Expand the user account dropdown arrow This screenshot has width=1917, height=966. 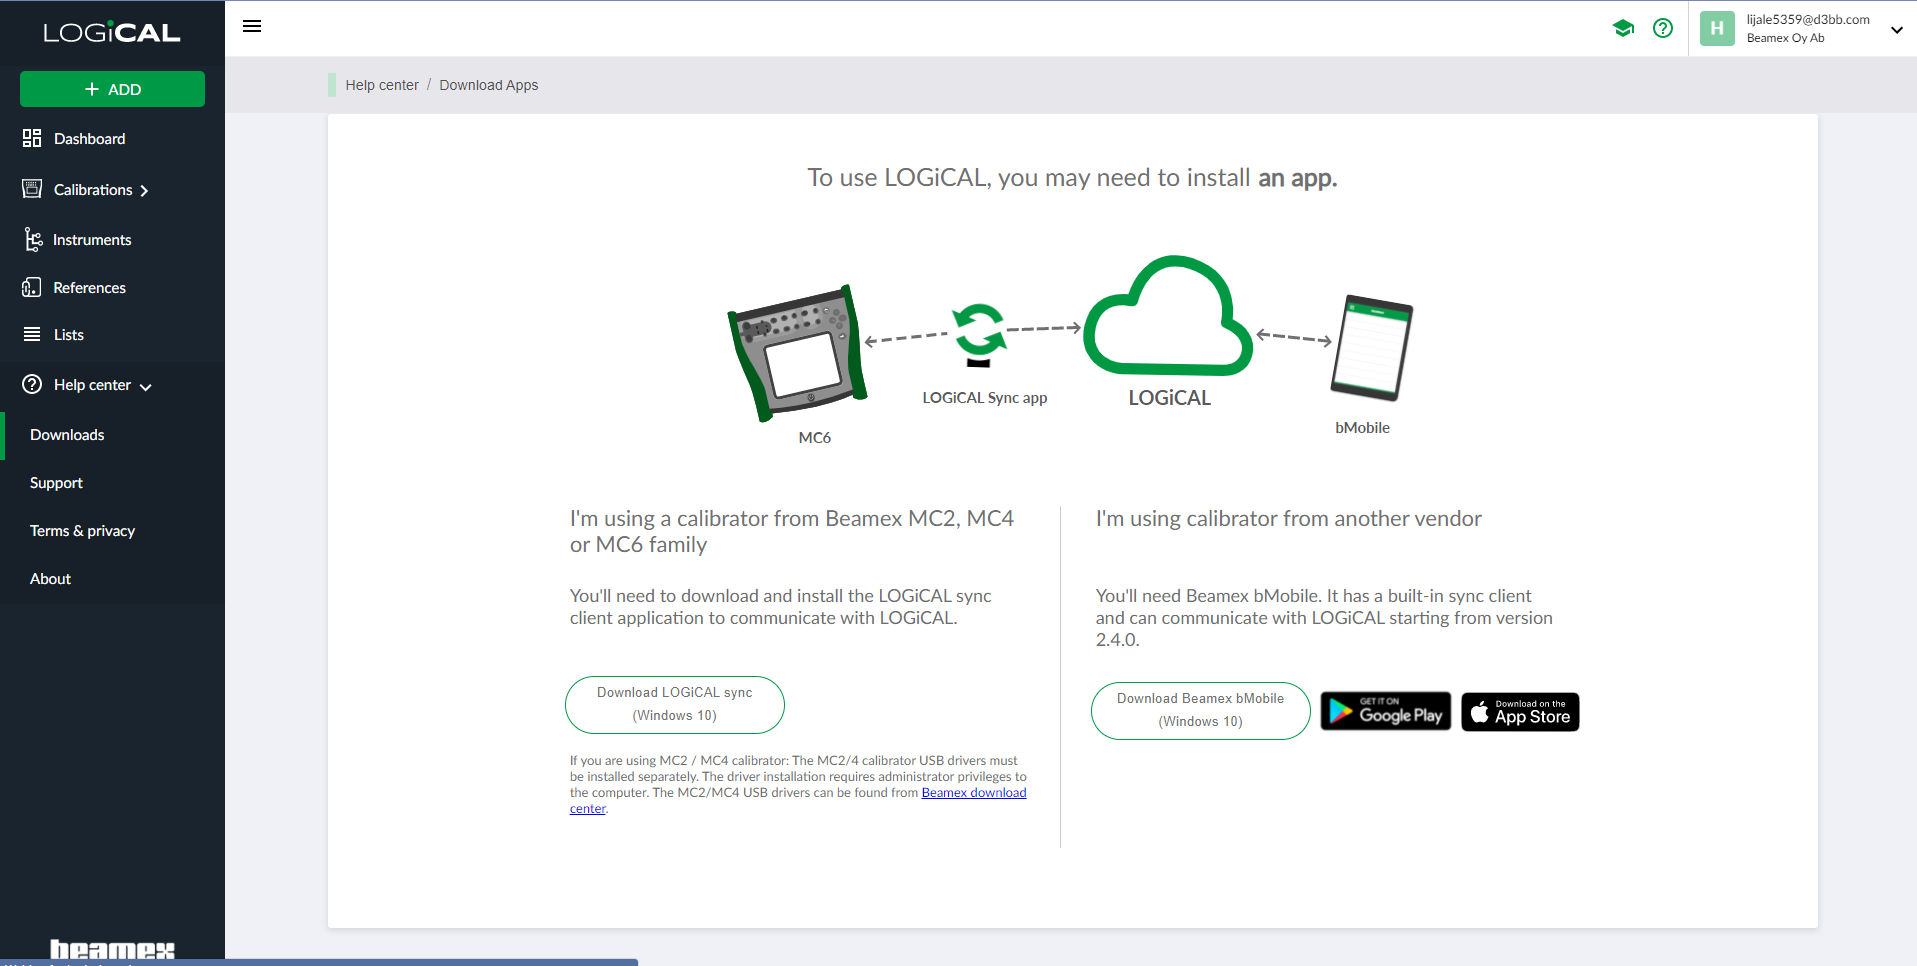pos(1896,30)
